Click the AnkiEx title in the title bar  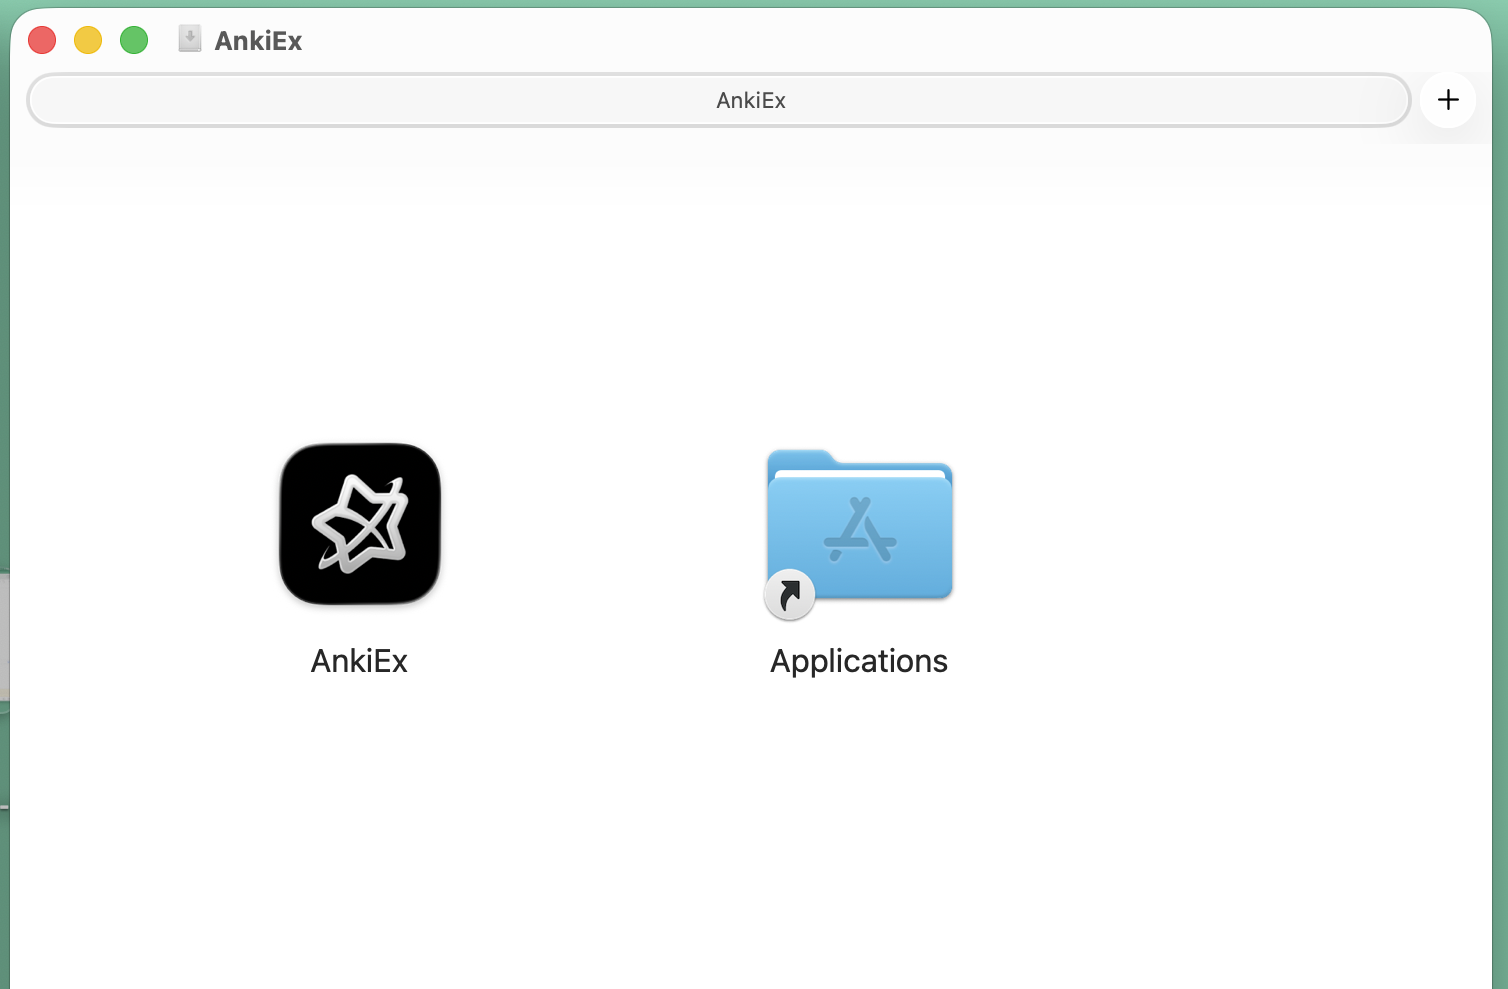point(257,40)
